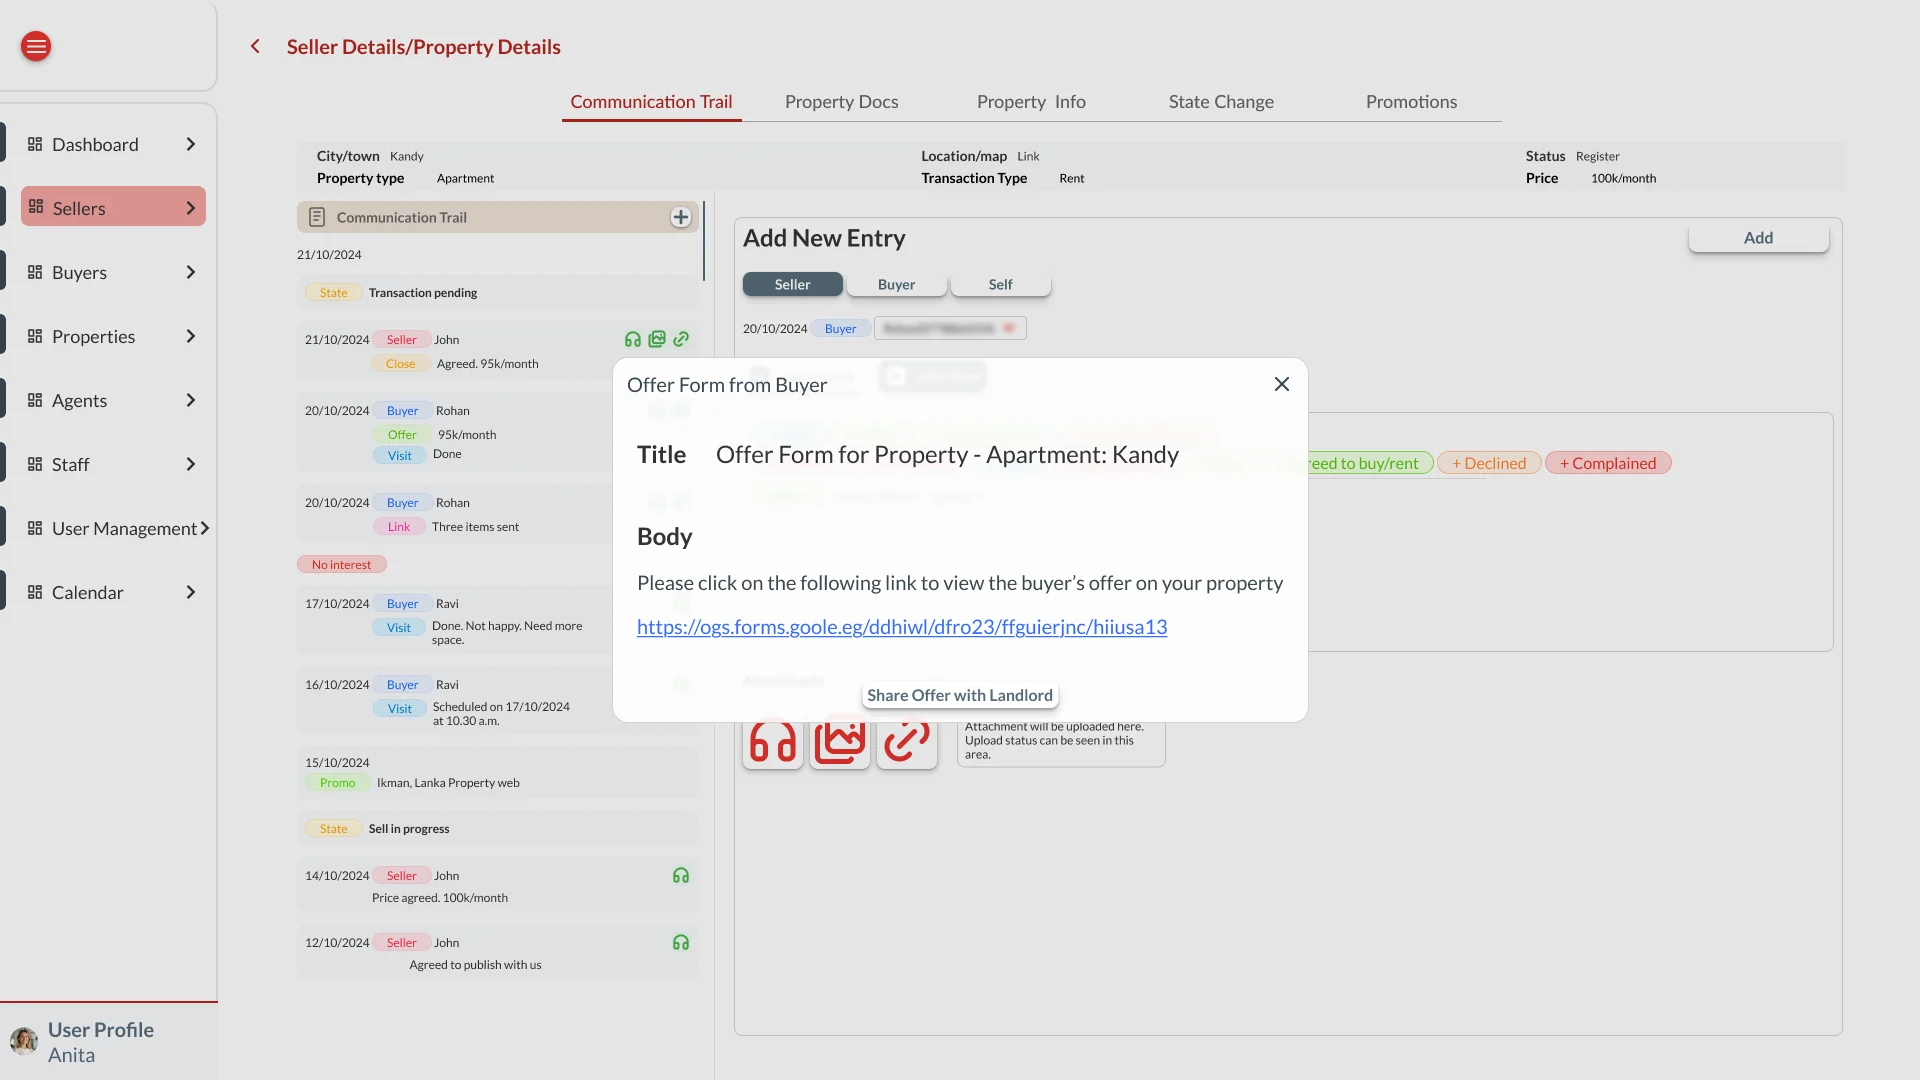This screenshot has width=1920, height=1080.
Task: Play audio icon on 21/10/2024 John entry
Action: (x=633, y=339)
